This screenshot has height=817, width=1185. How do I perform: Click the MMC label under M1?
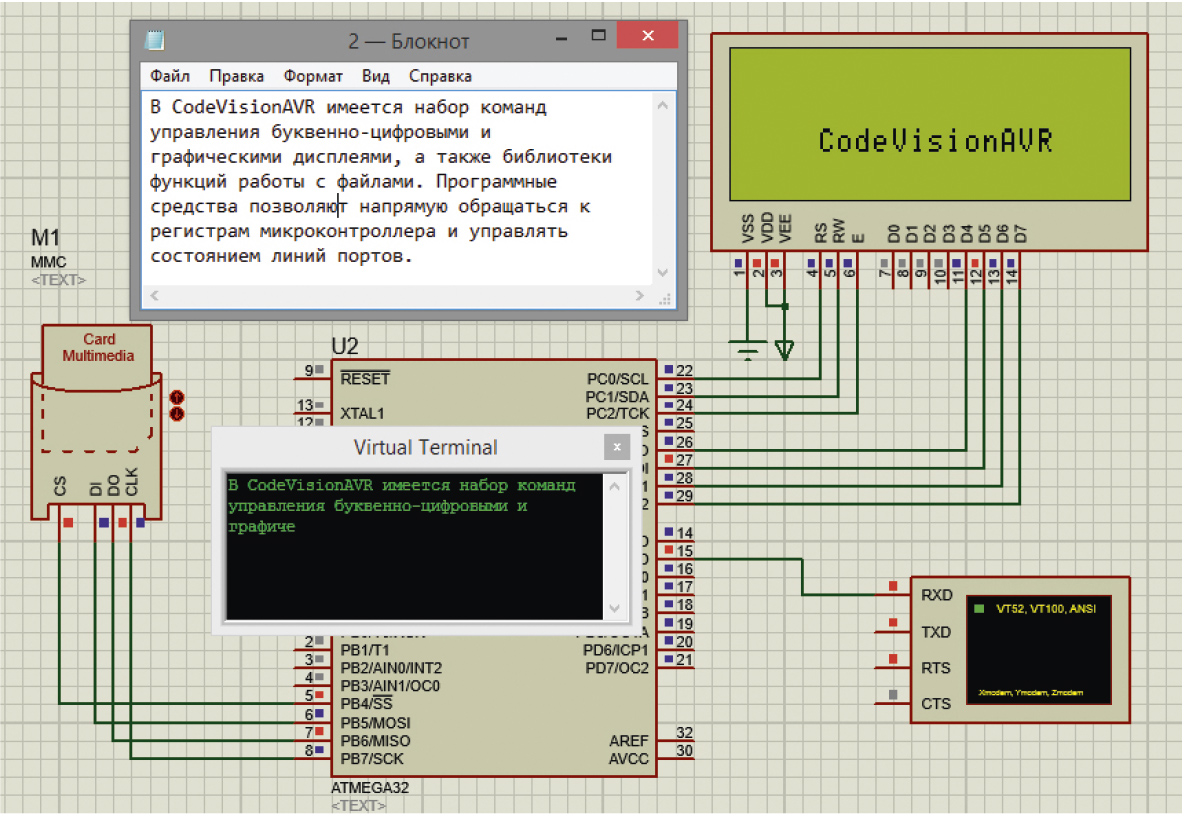click(x=48, y=262)
